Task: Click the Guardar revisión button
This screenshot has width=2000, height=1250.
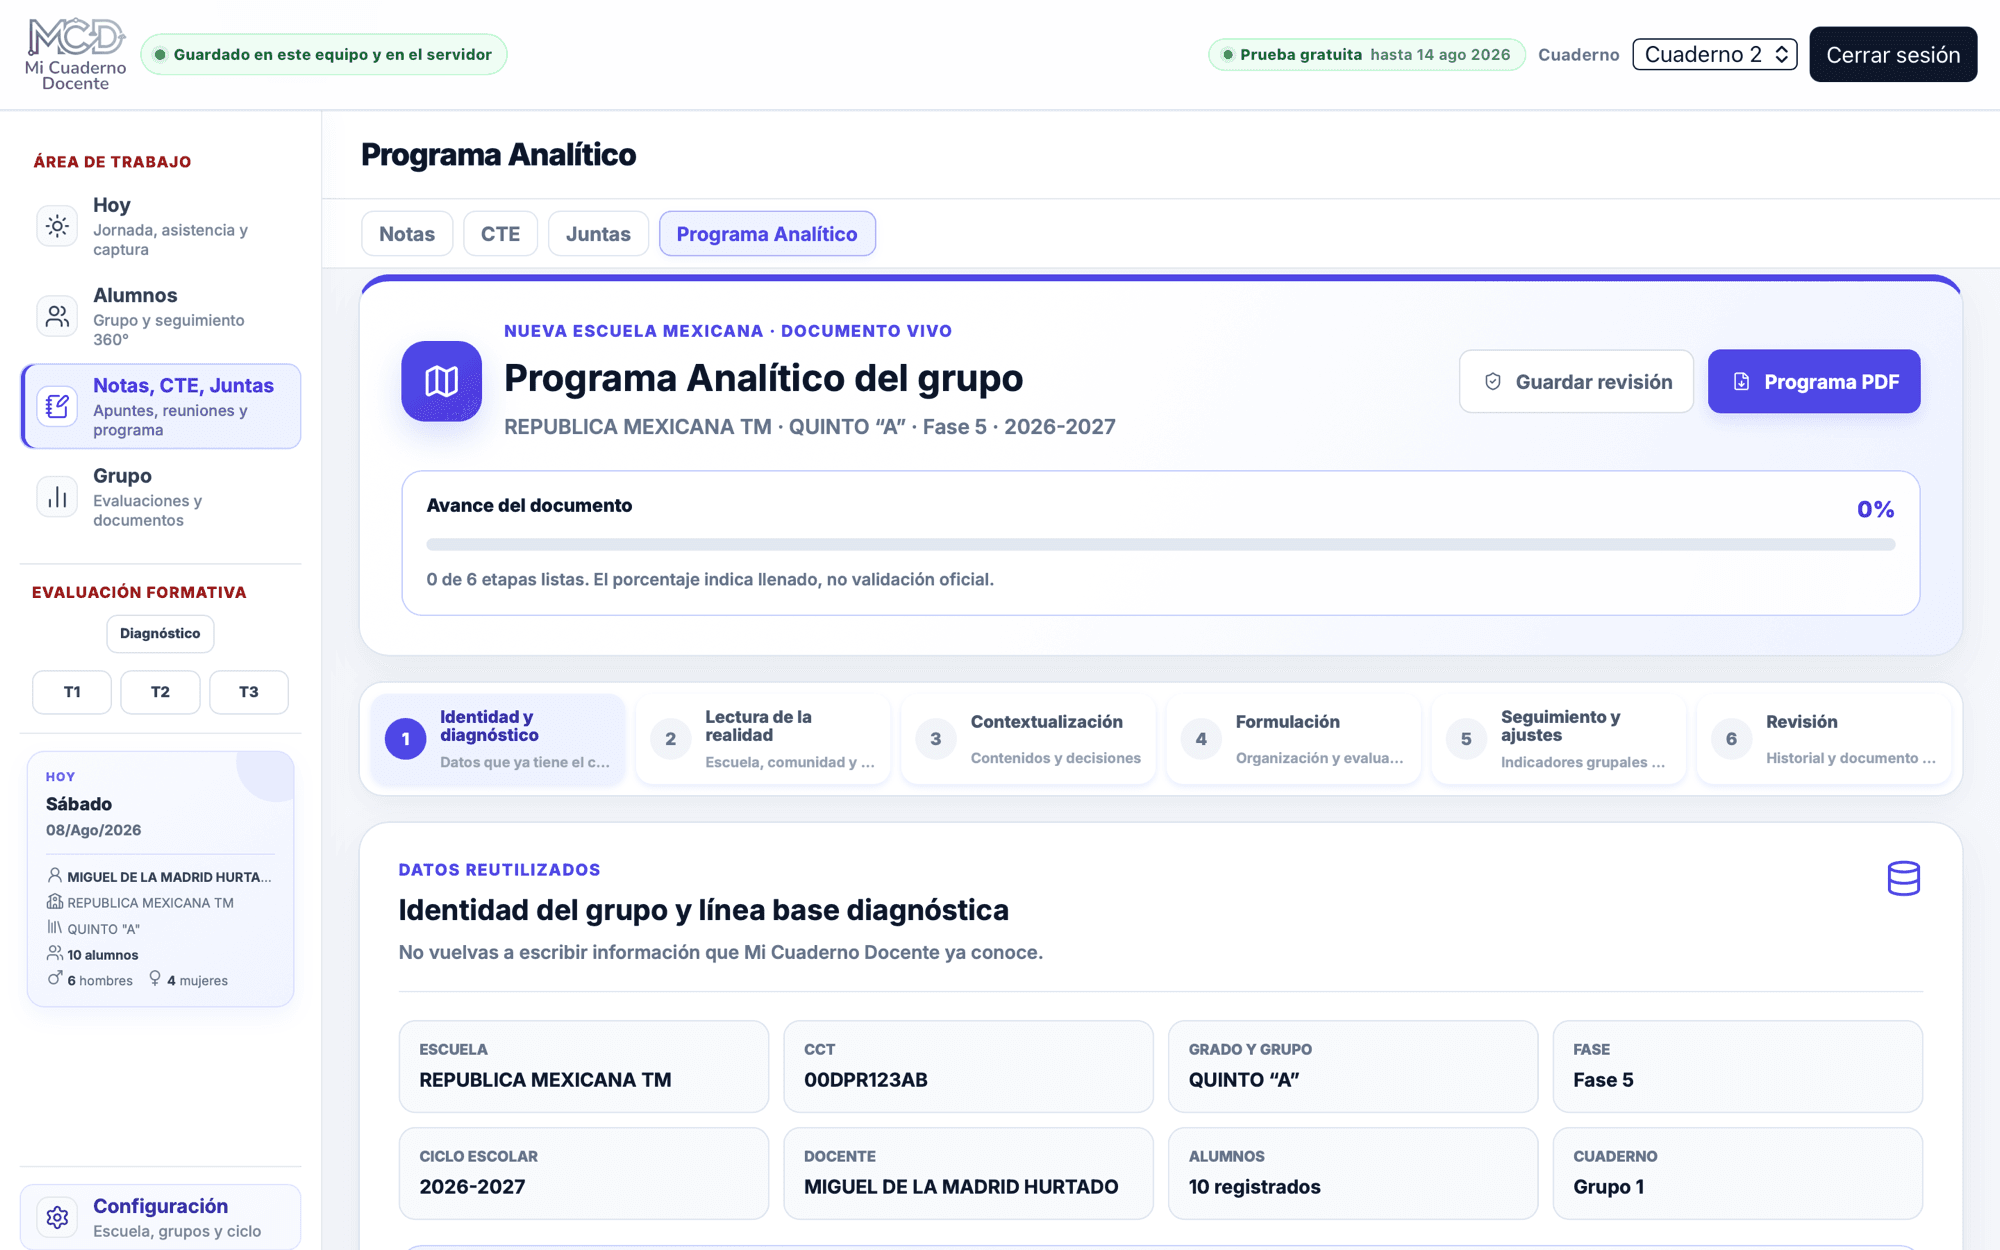Action: pyautogui.click(x=1576, y=381)
